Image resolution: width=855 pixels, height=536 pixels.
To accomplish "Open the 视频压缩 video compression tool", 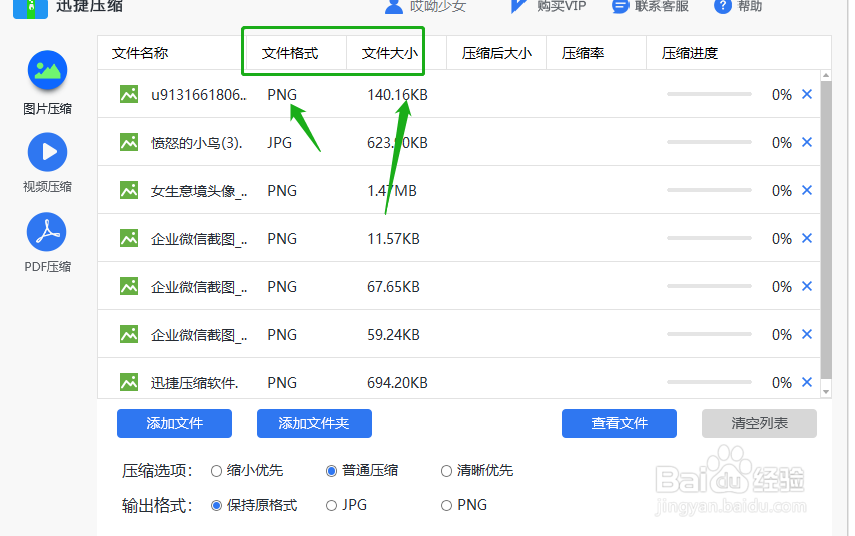I will coord(47,162).
